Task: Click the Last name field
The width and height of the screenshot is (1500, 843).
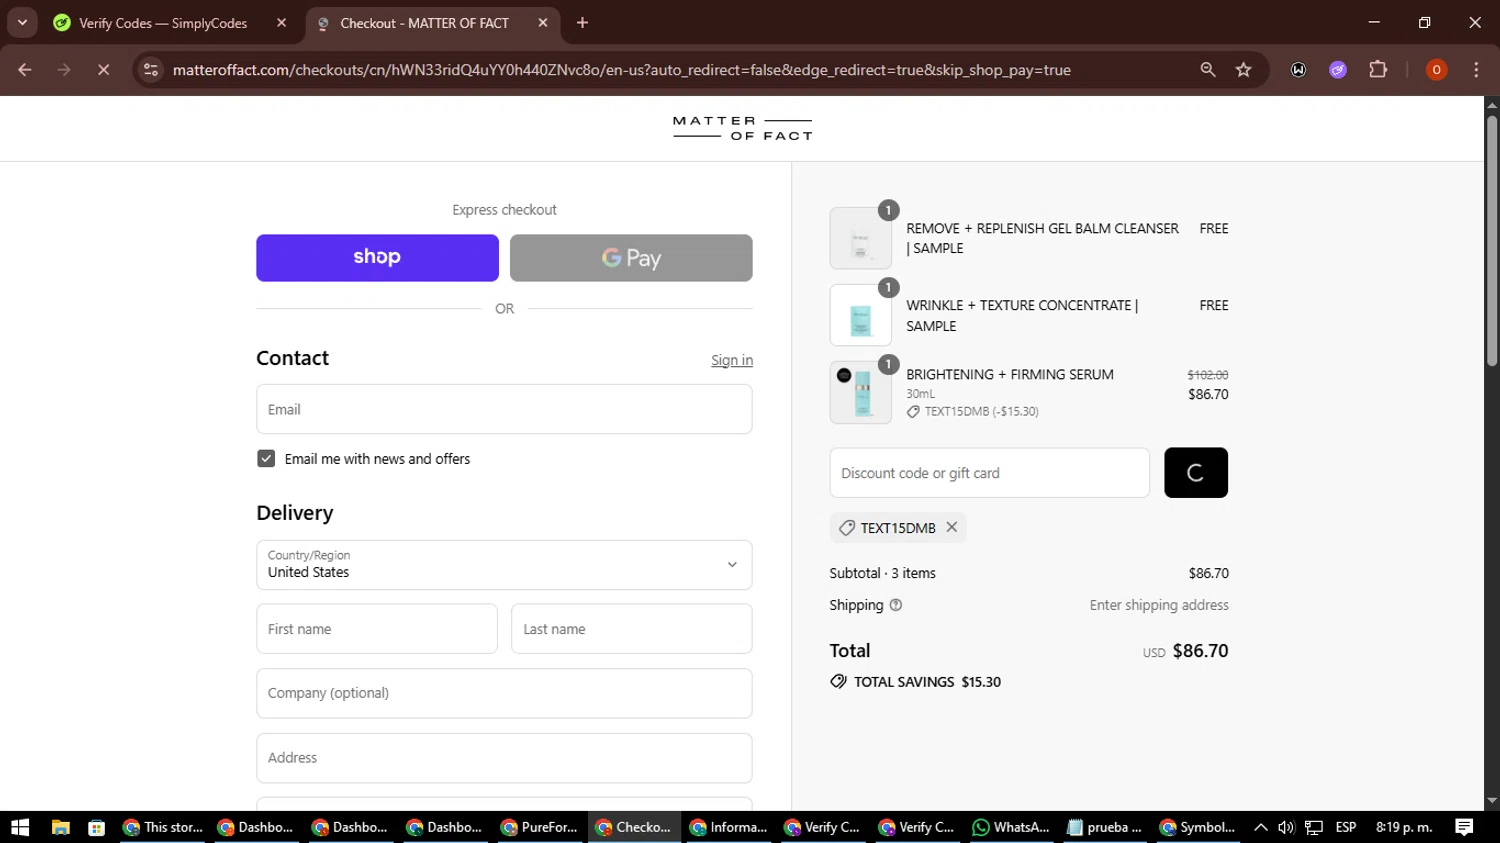Action: pyautogui.click(x=632, y=629)
